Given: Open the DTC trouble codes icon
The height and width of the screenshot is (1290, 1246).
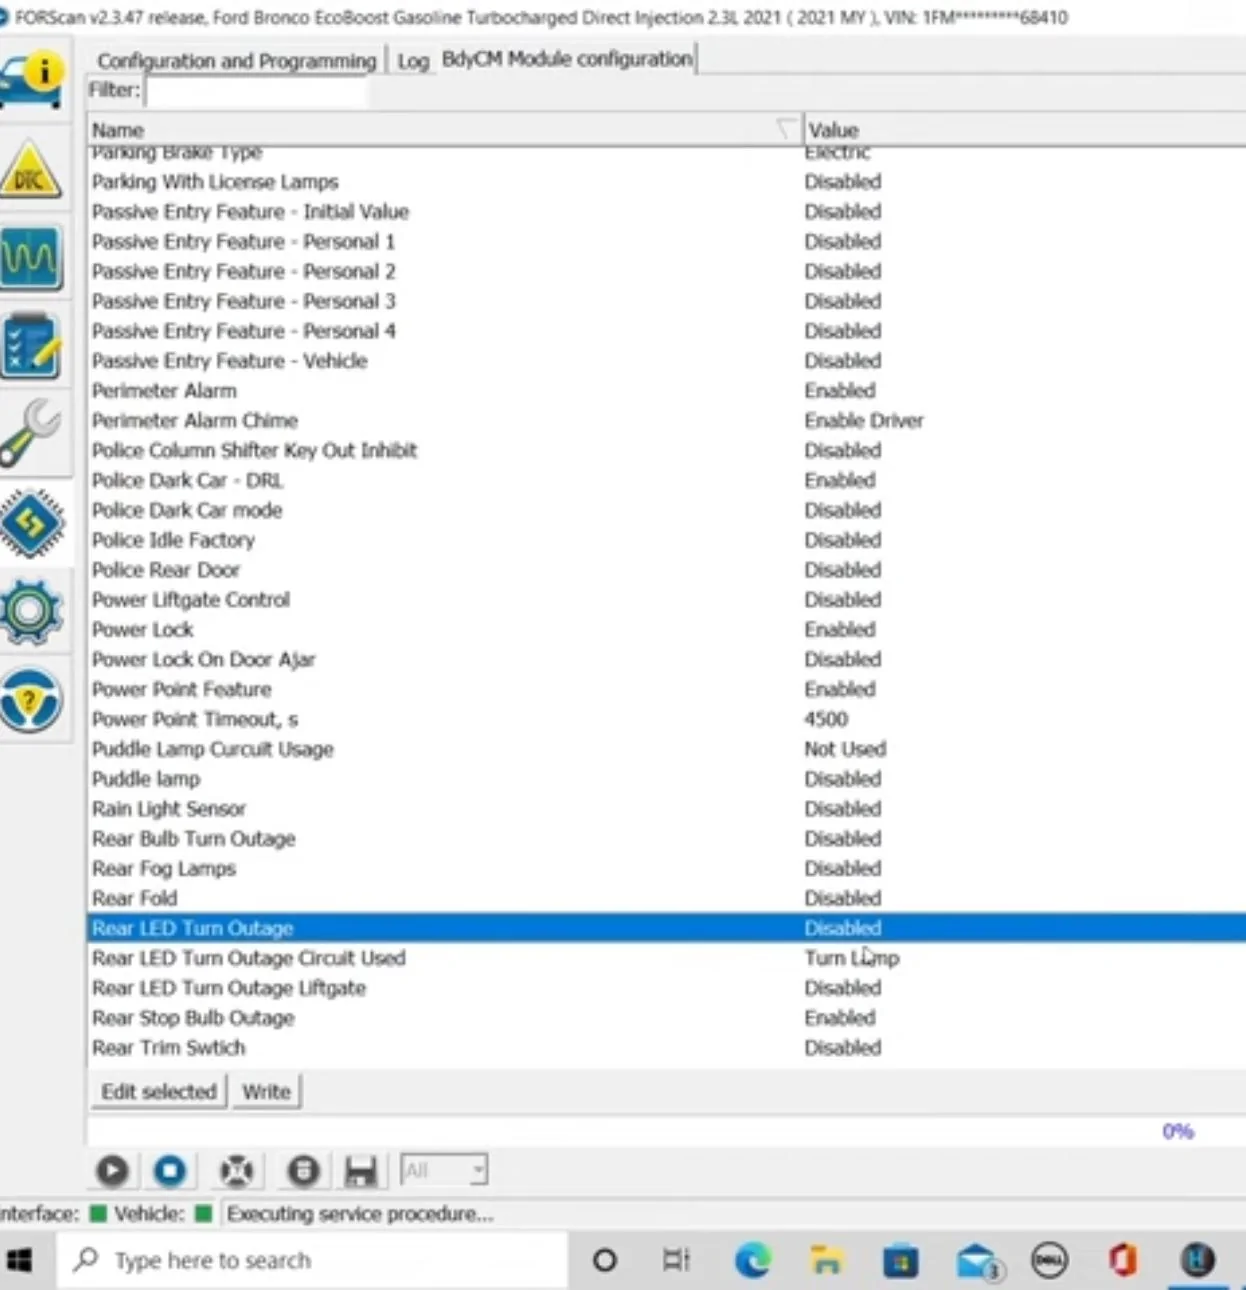Looking at the screenshot, I should pos(32,170).
